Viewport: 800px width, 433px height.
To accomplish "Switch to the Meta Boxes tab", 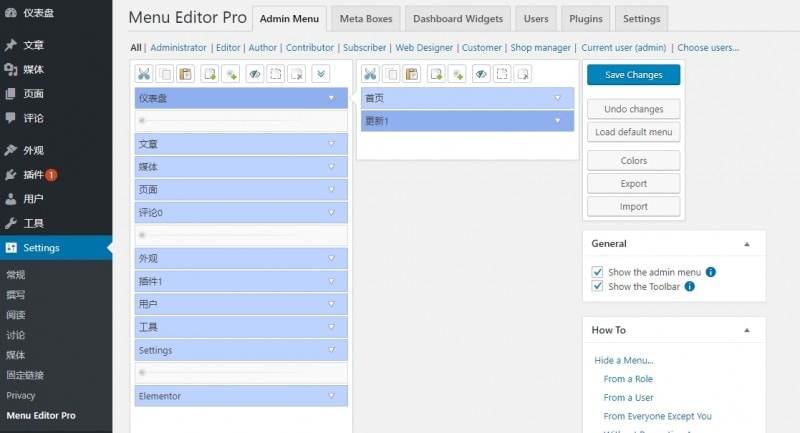I will coord(366,19).
